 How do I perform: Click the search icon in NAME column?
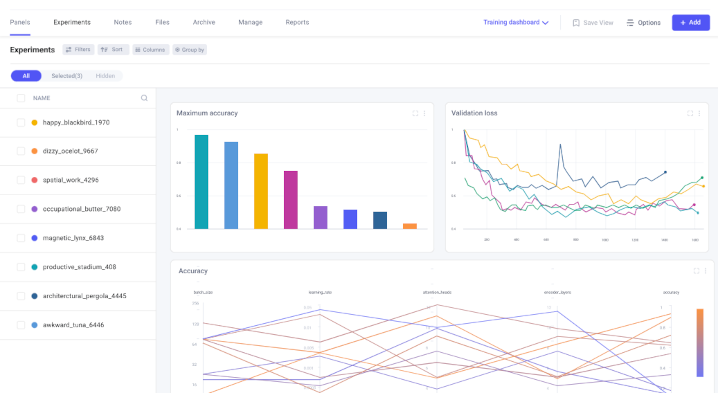click(x=144, y=98)
